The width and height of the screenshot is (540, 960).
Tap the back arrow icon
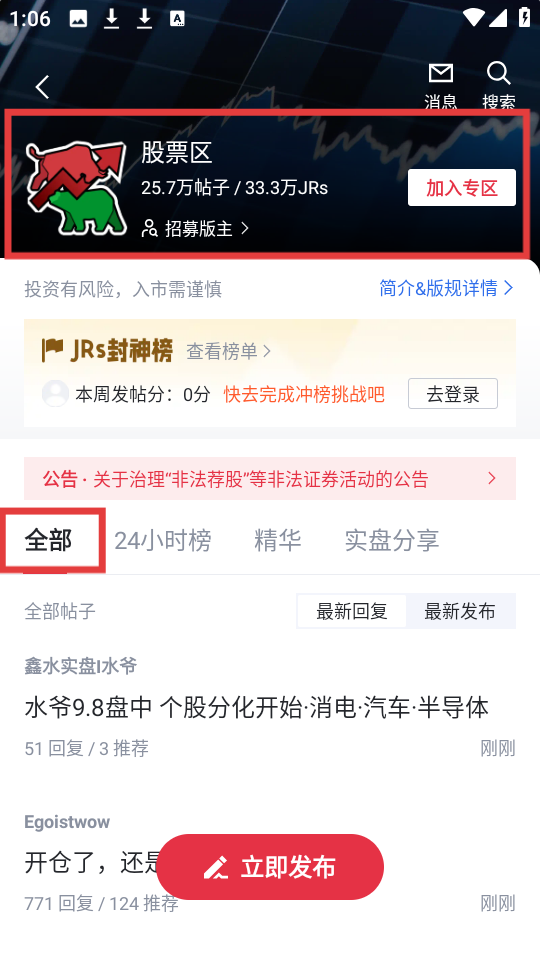[x=42, y=87]
